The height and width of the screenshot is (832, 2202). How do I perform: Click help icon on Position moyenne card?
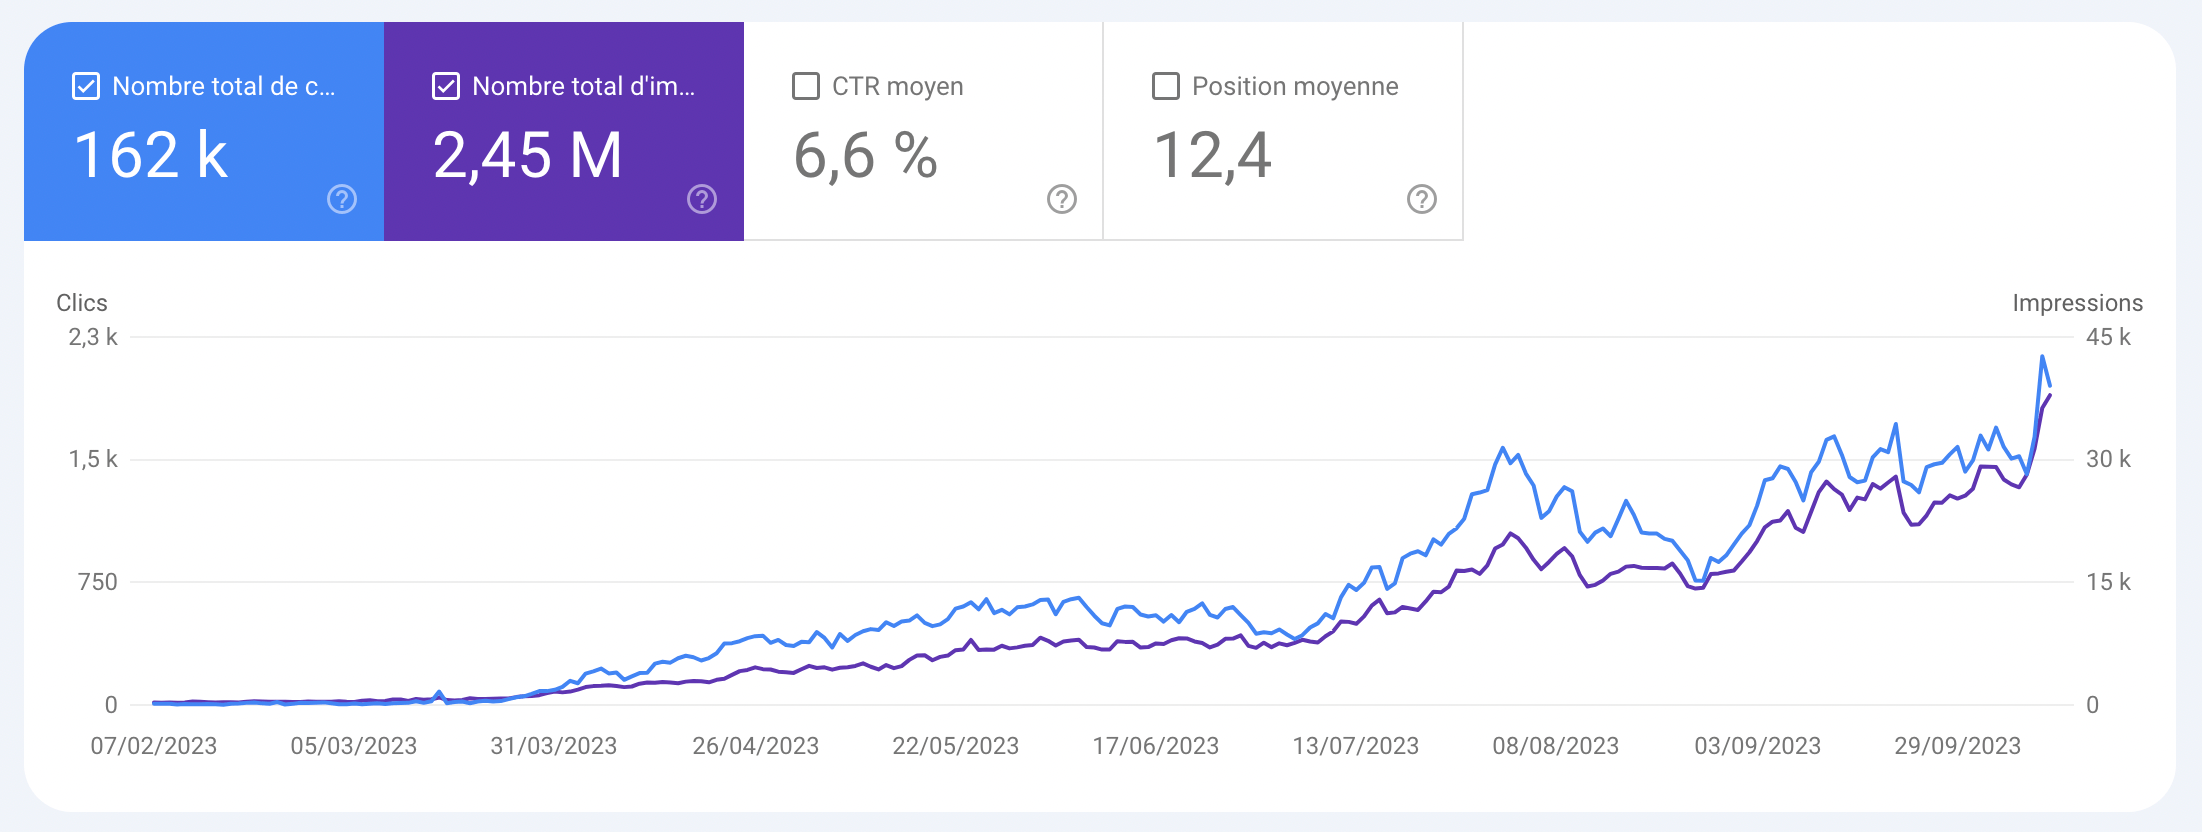point(1422,199)
